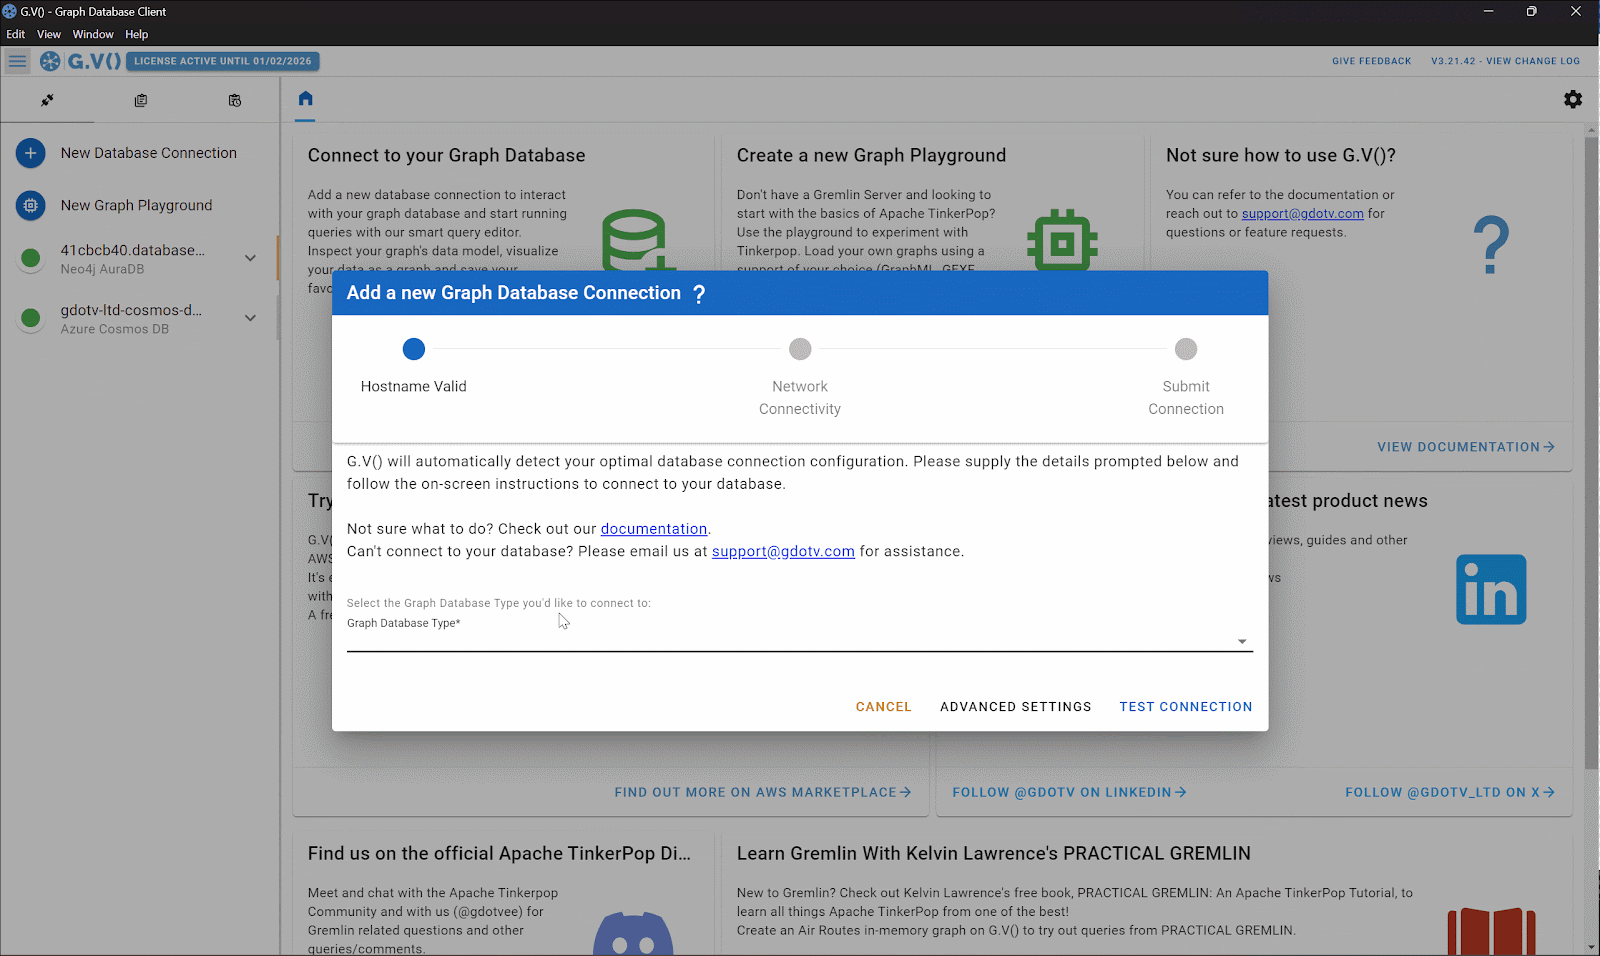This screenshot has height=956, width=1600.
Task: Click the New Graph Playground chip icon
Action: pyautogui.click(x=31, y=205)
